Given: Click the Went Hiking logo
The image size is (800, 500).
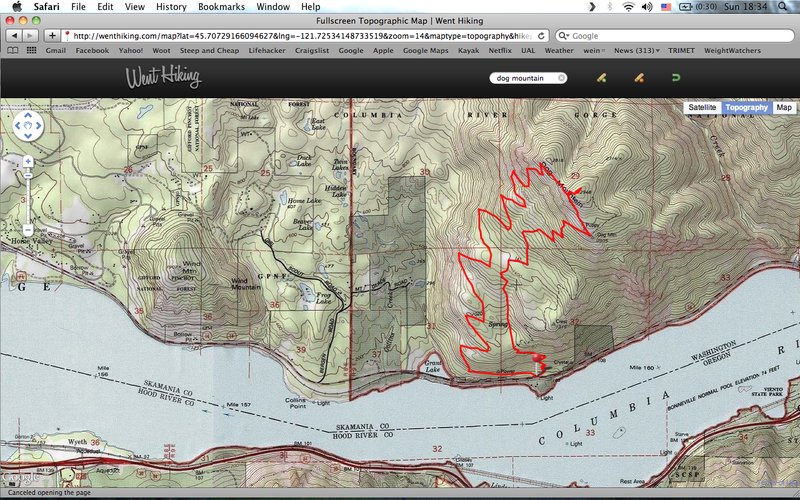Looking at the screenshot, I should (x=163, y=77).
